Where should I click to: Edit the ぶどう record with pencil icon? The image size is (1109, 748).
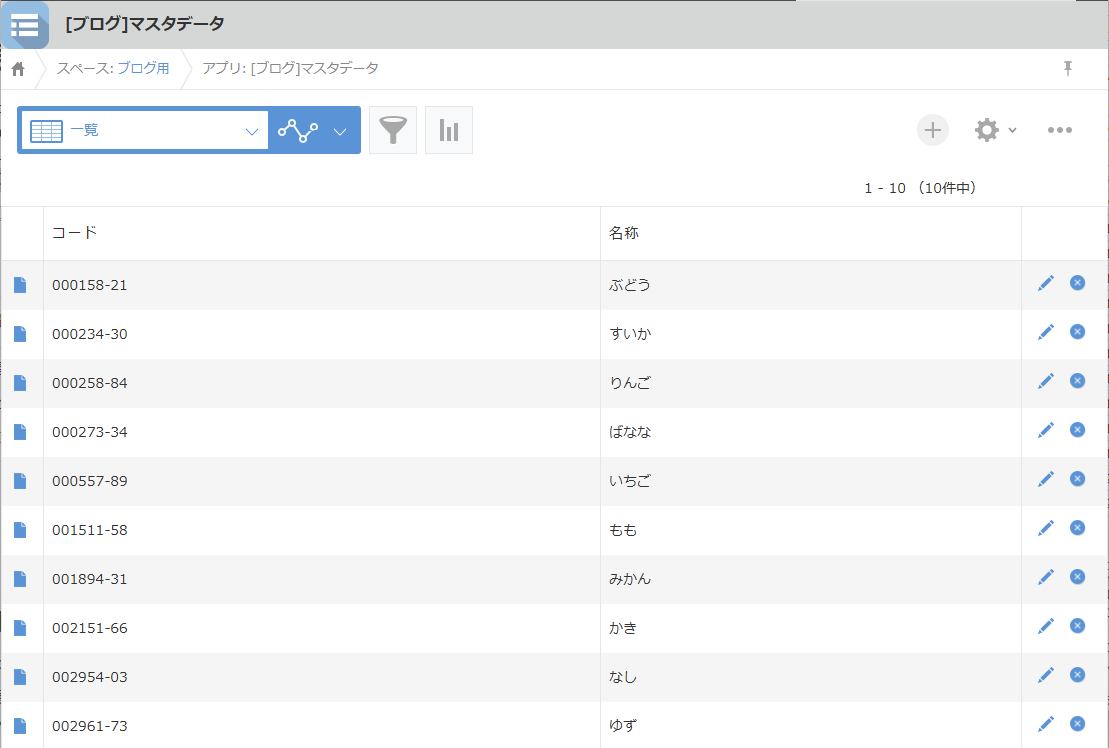[x=1046, y=283]
